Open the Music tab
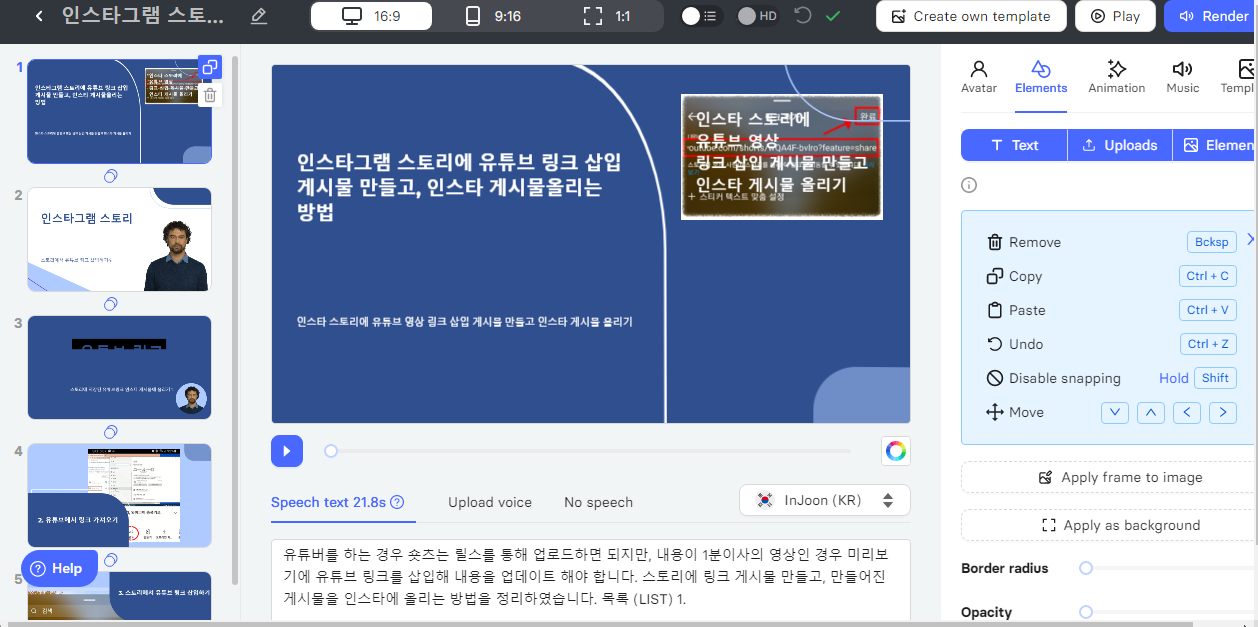The height and width of the screenshot is (627, 1258). [1183, 76]
